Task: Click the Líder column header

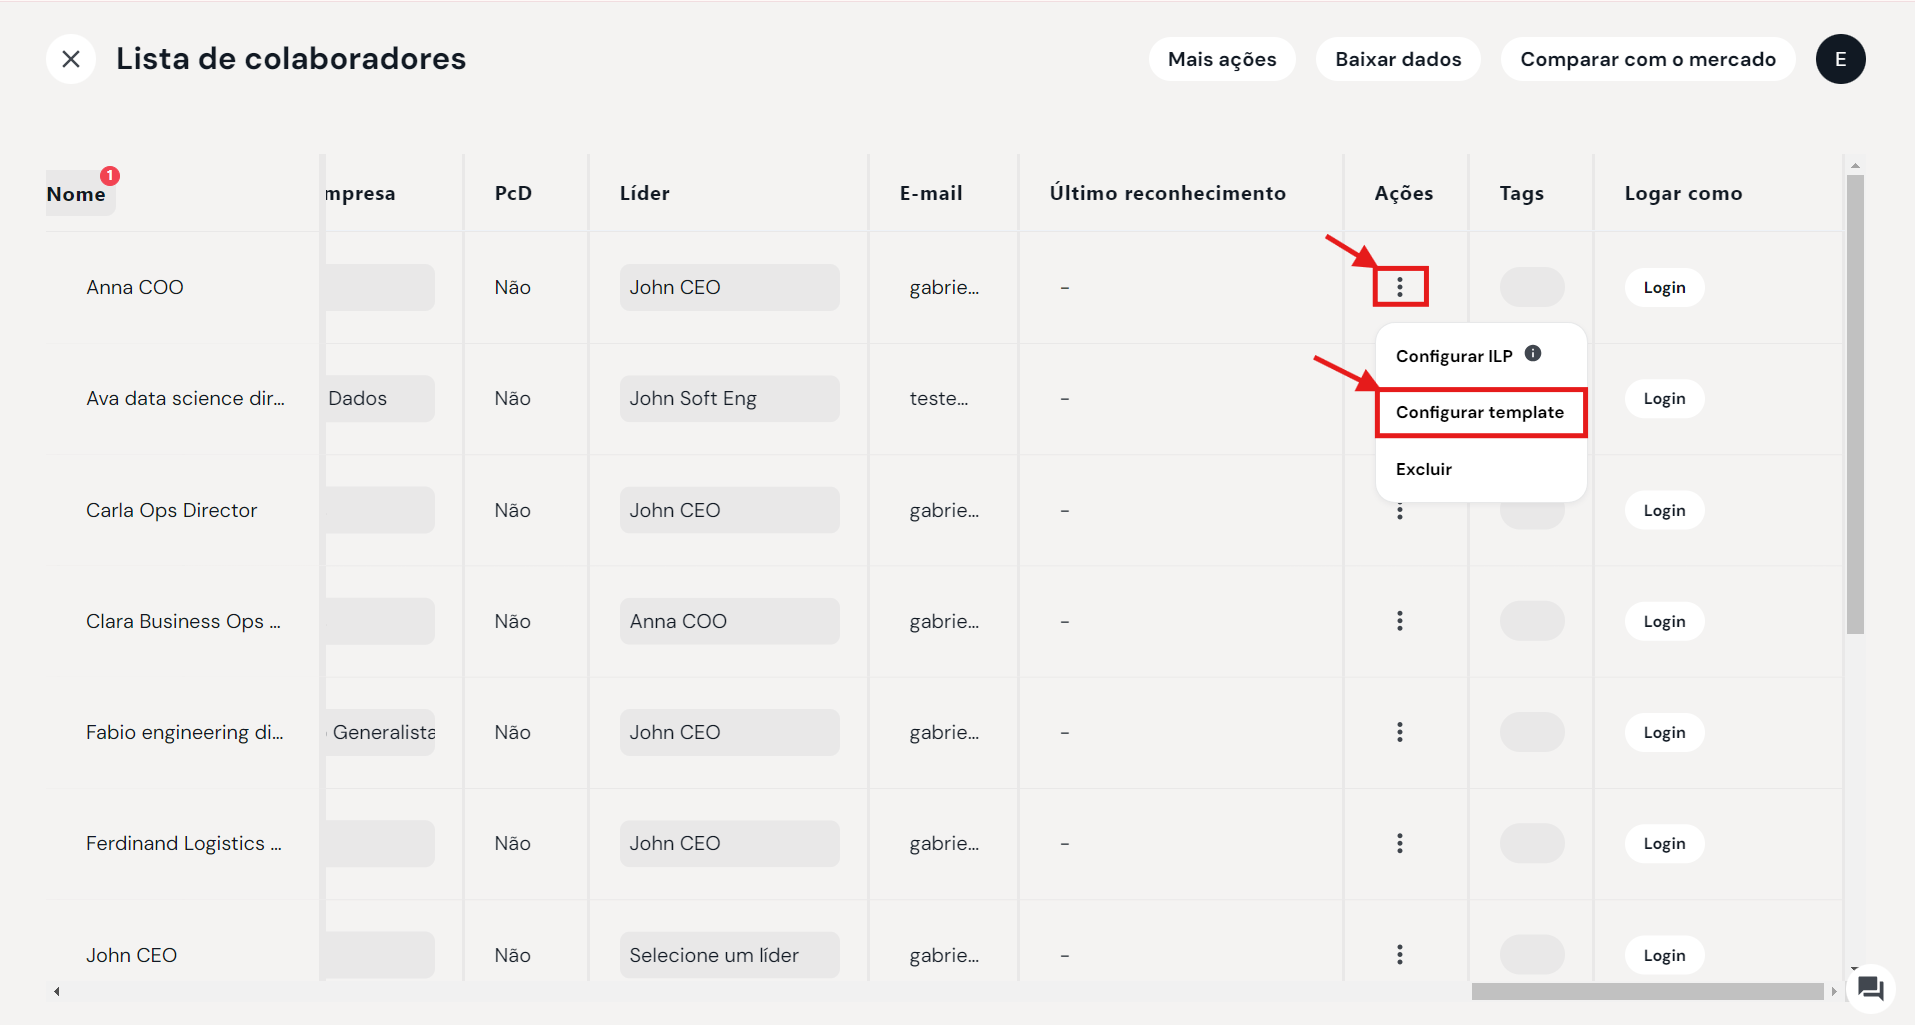Action: pyautogui.click(x=644, y=193)
